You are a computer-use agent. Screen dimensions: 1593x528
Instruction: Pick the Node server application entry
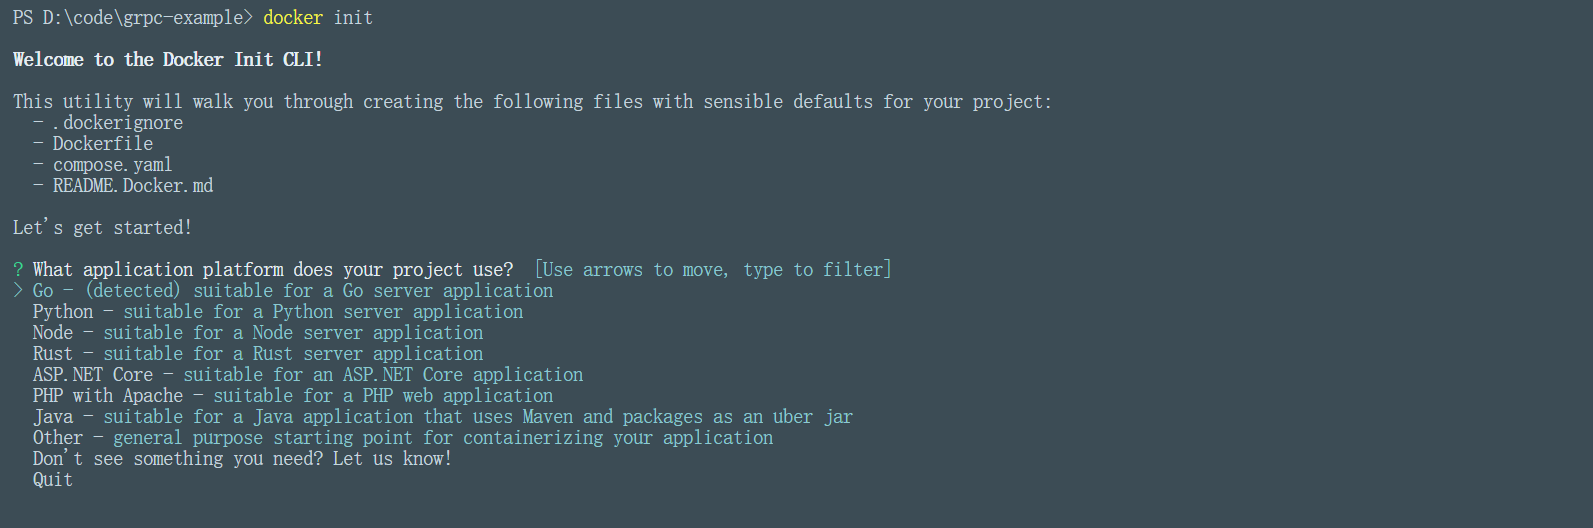pos(257,333)
